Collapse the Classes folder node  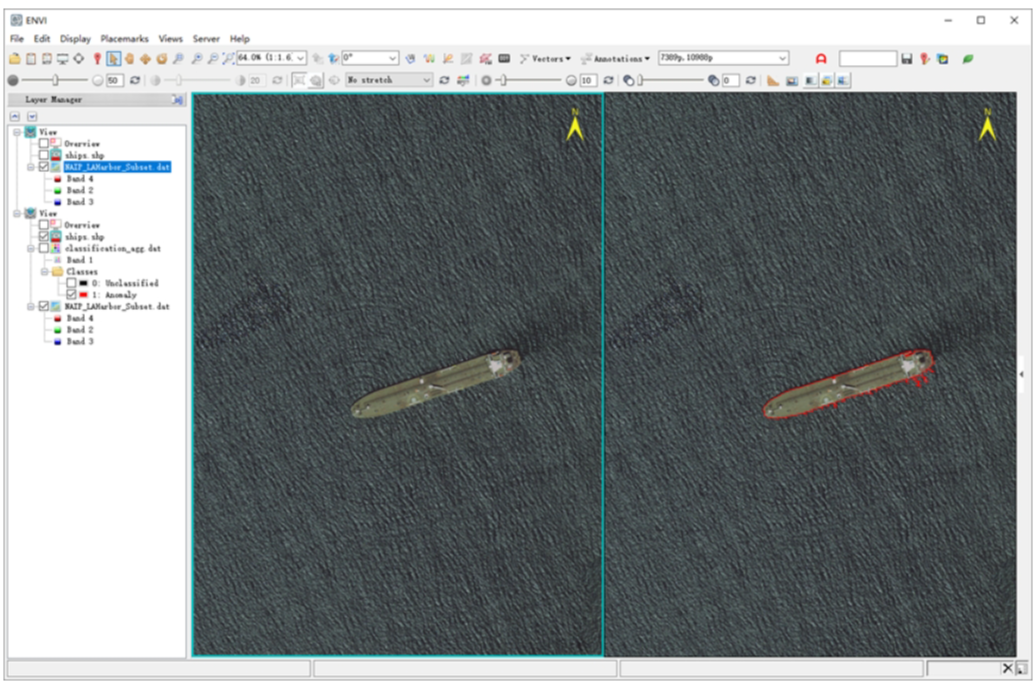pos(44,272)
